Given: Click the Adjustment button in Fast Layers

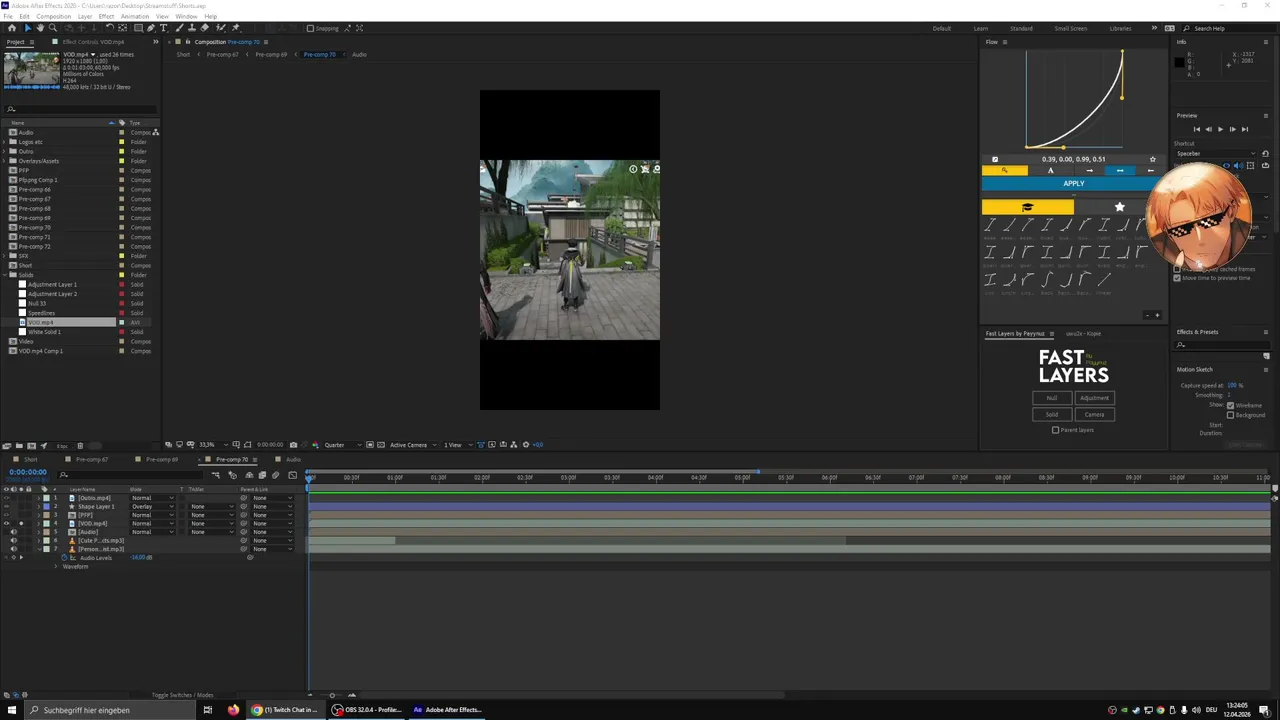Looking at the screenshot, I should point(1094,398).
